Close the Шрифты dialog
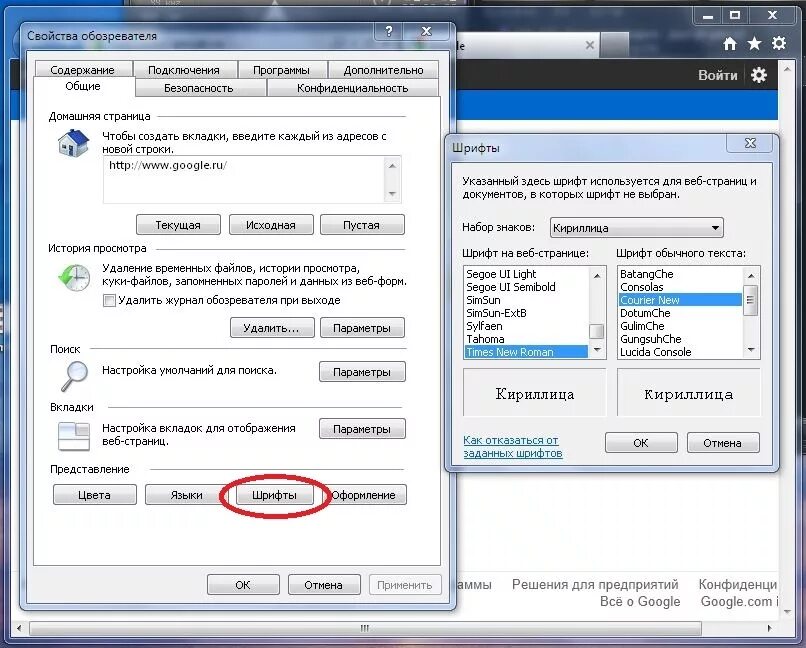Screen dimensions: 806x648 click(750, 143)
